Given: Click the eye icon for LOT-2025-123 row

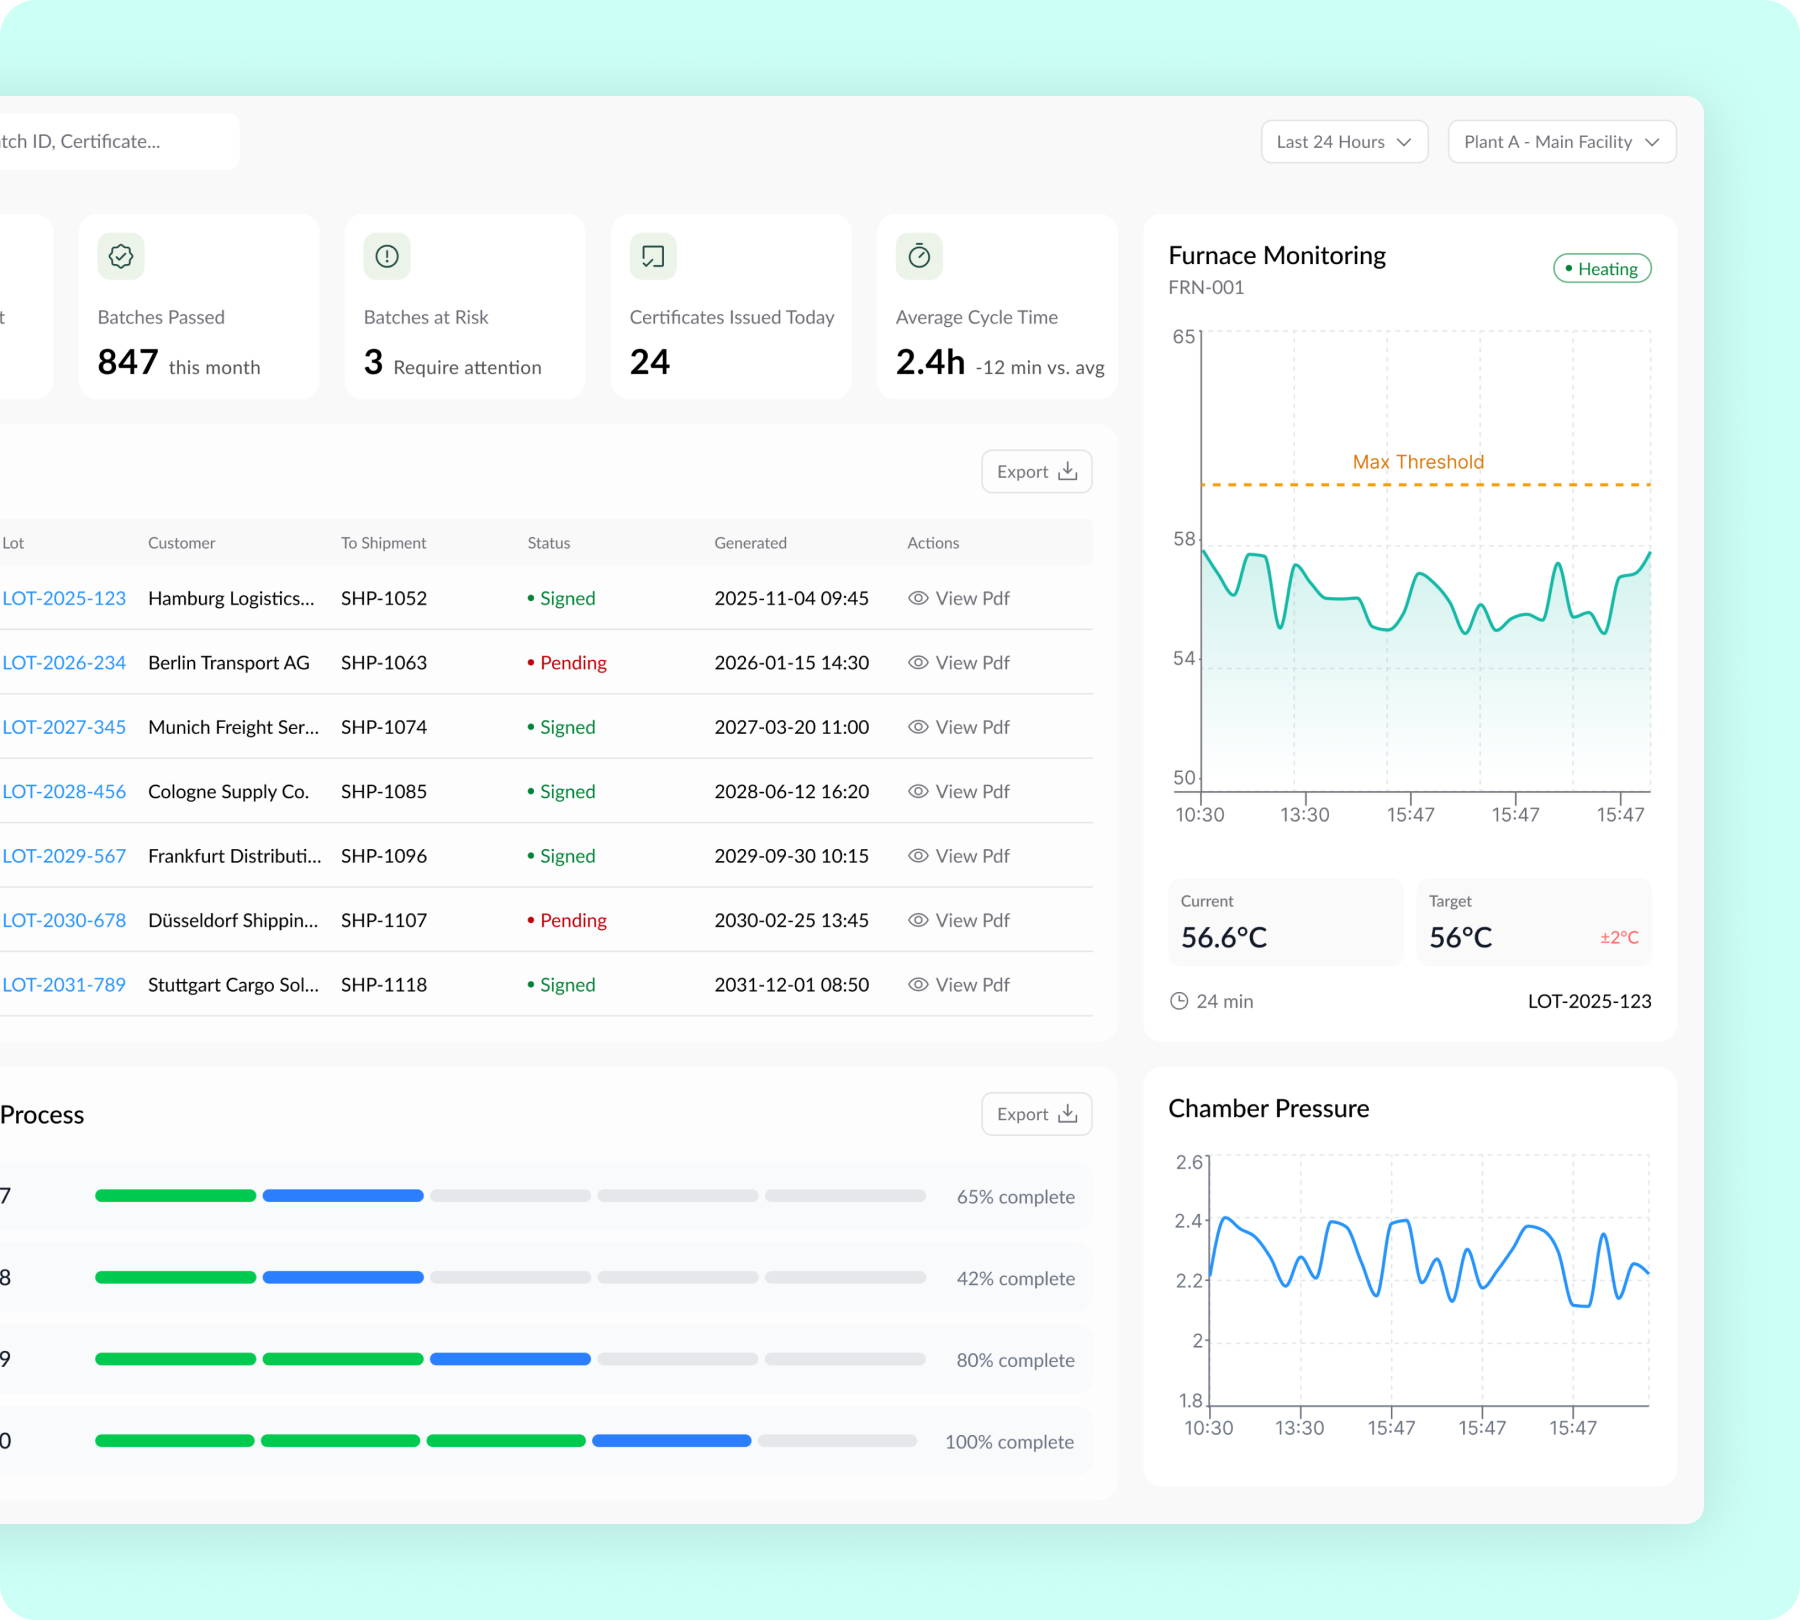Looking at the screenshot, I should [x=918, y=598].
